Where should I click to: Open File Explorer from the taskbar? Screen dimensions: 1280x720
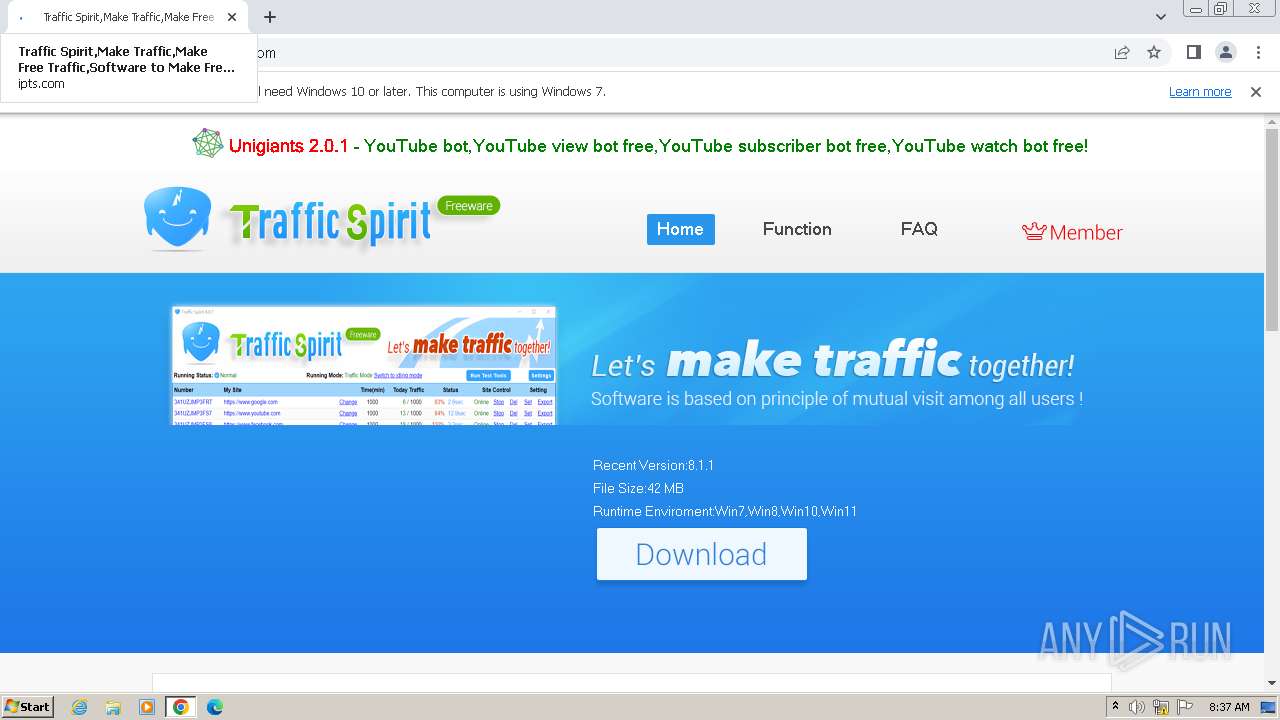coord(113,707)
